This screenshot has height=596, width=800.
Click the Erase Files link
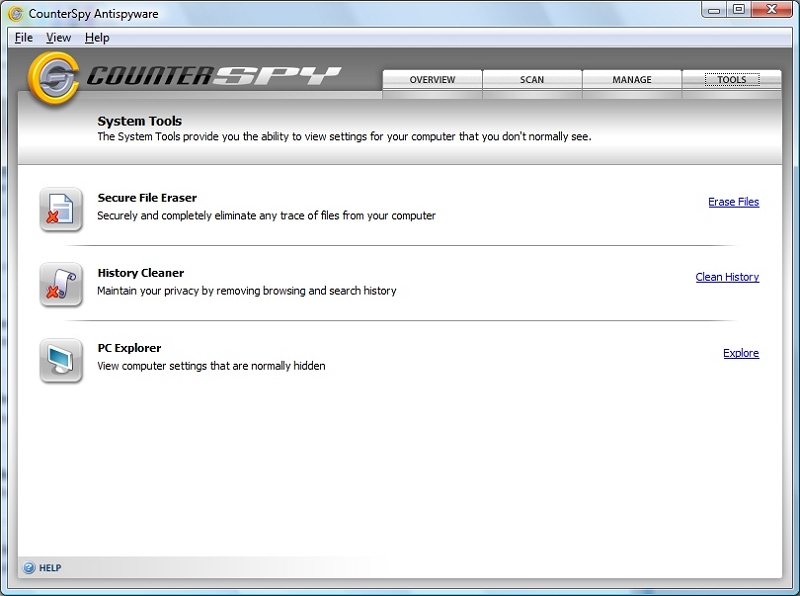pyautogui.click(x=733, y=202)
